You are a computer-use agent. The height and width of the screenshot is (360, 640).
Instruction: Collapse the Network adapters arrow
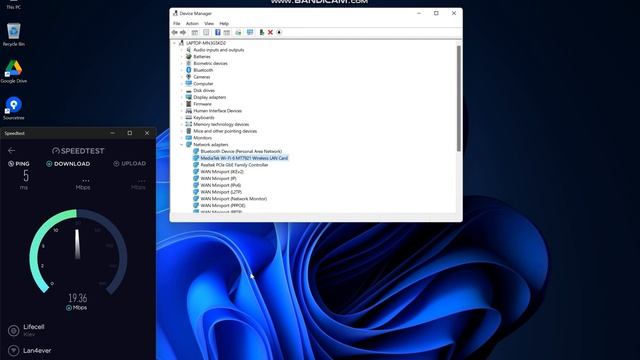pyautogui.click(x=182, y=144)
